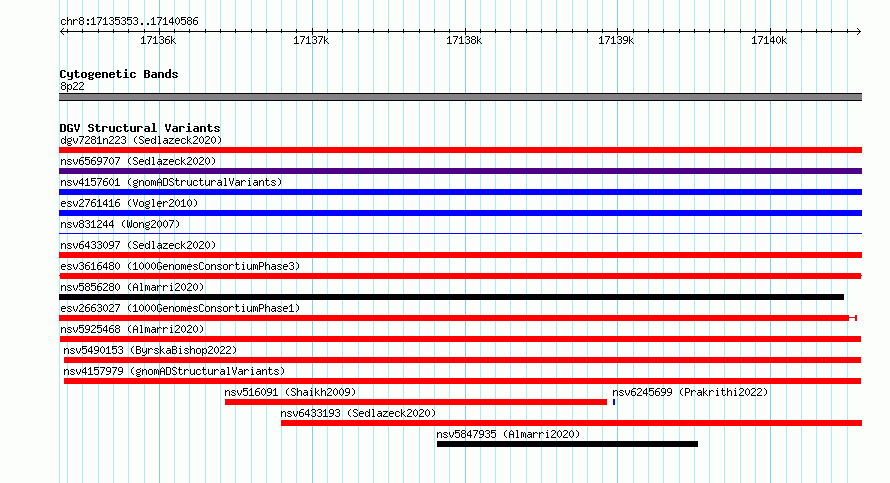This screenshot has height=483, width=890.
Task: Select the red bar for nsv516091
Action: pos(415,402)
